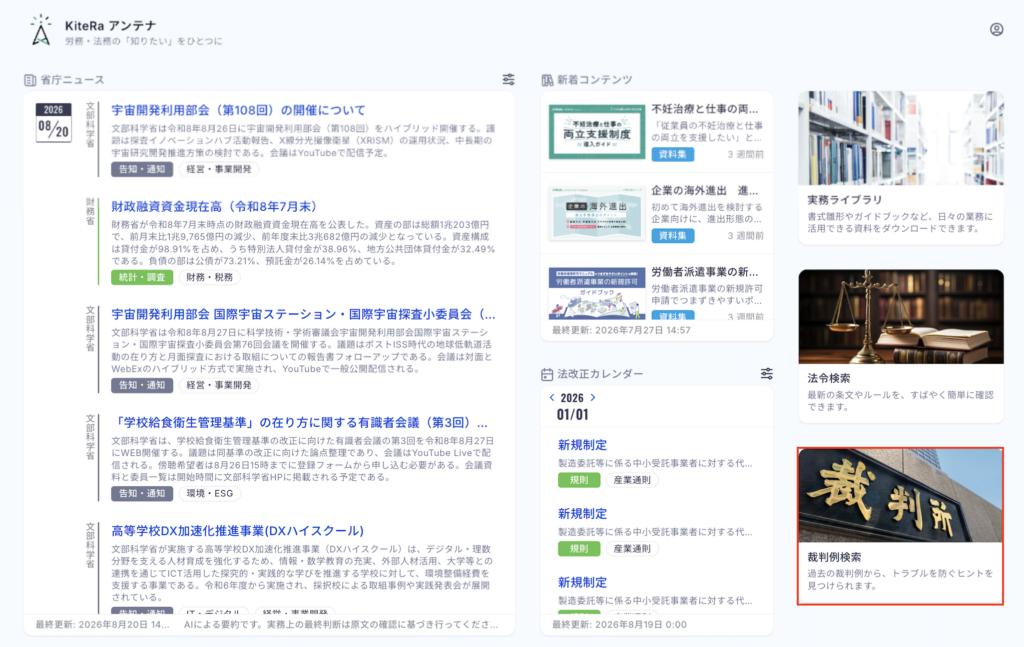Click the 省庁ニュース newspaper icon
The height and width of the screenshot is (647, 1024).
(30, 80)
